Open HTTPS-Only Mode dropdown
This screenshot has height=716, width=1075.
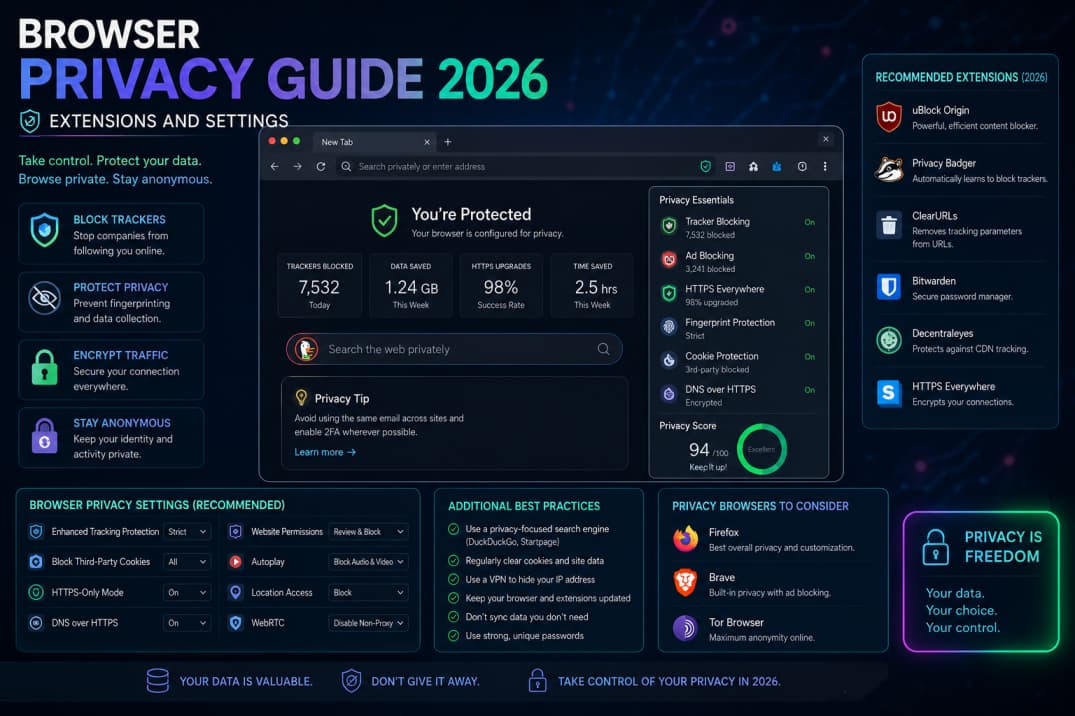pos(187,593)
